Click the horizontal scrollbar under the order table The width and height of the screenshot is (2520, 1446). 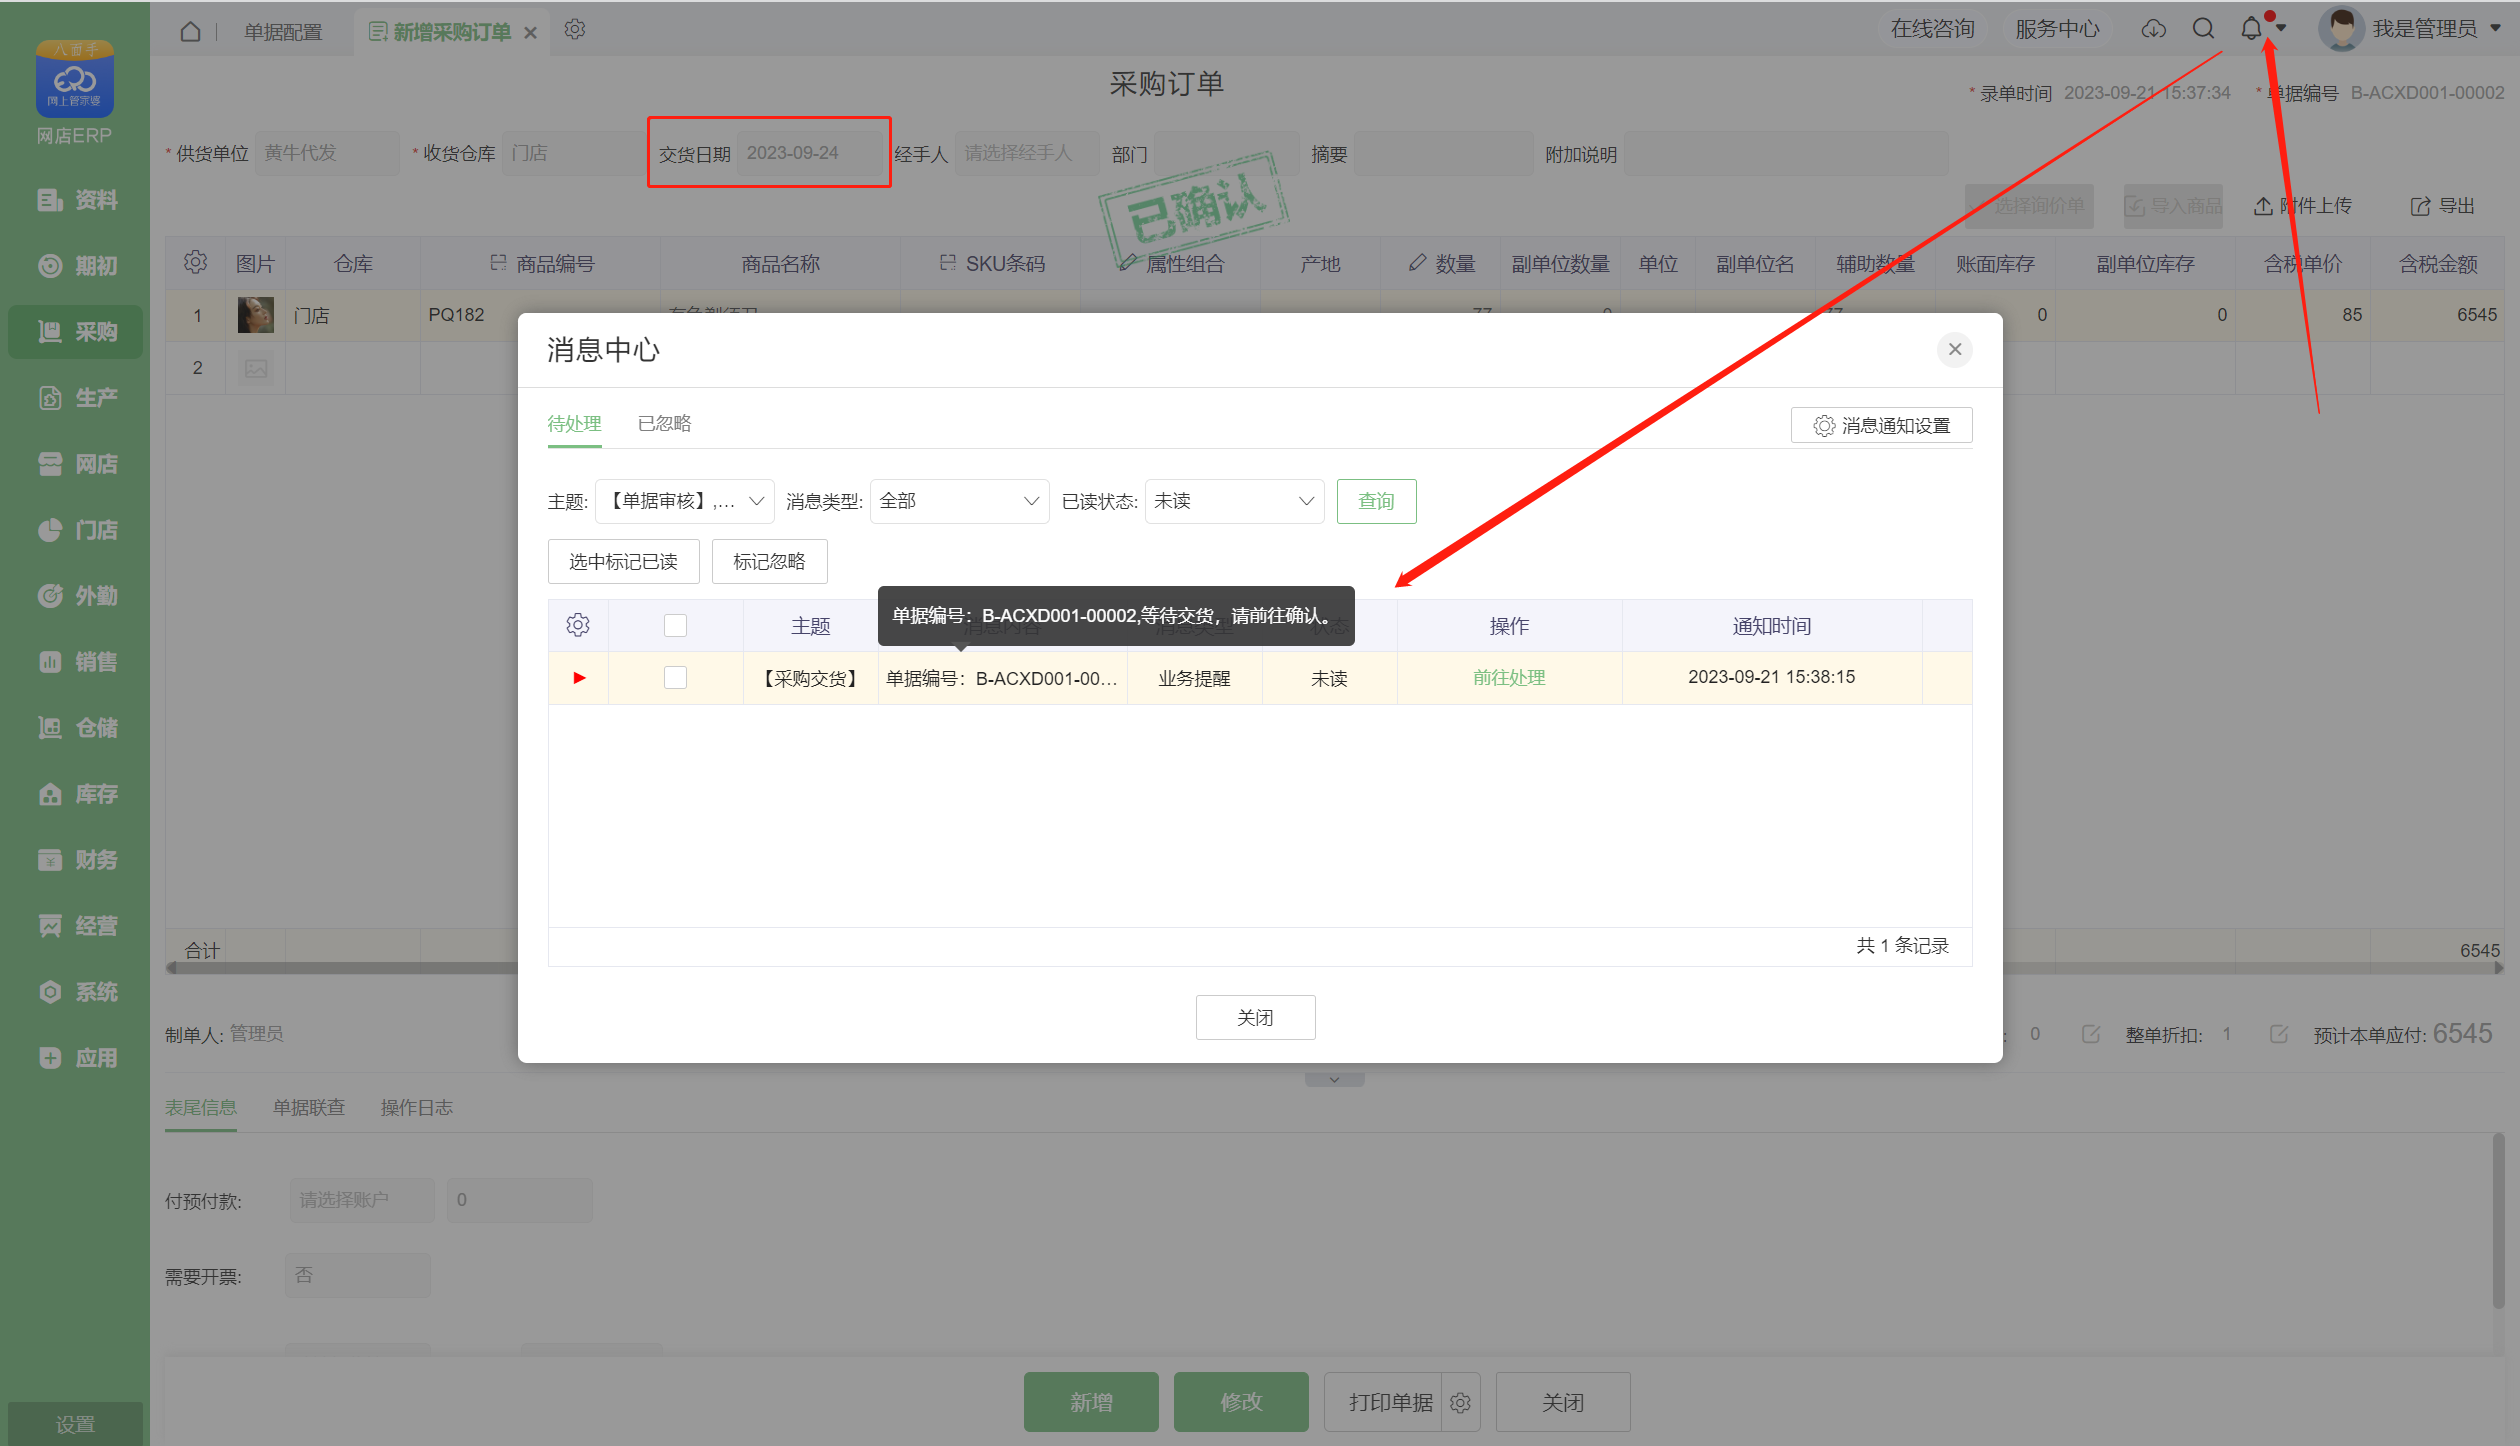point(1335,968)
